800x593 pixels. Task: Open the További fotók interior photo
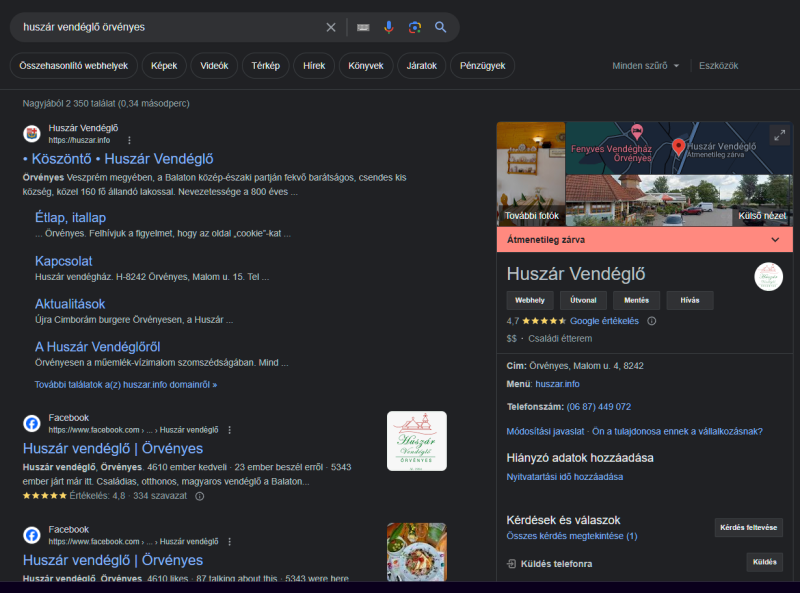click(531, 174)
